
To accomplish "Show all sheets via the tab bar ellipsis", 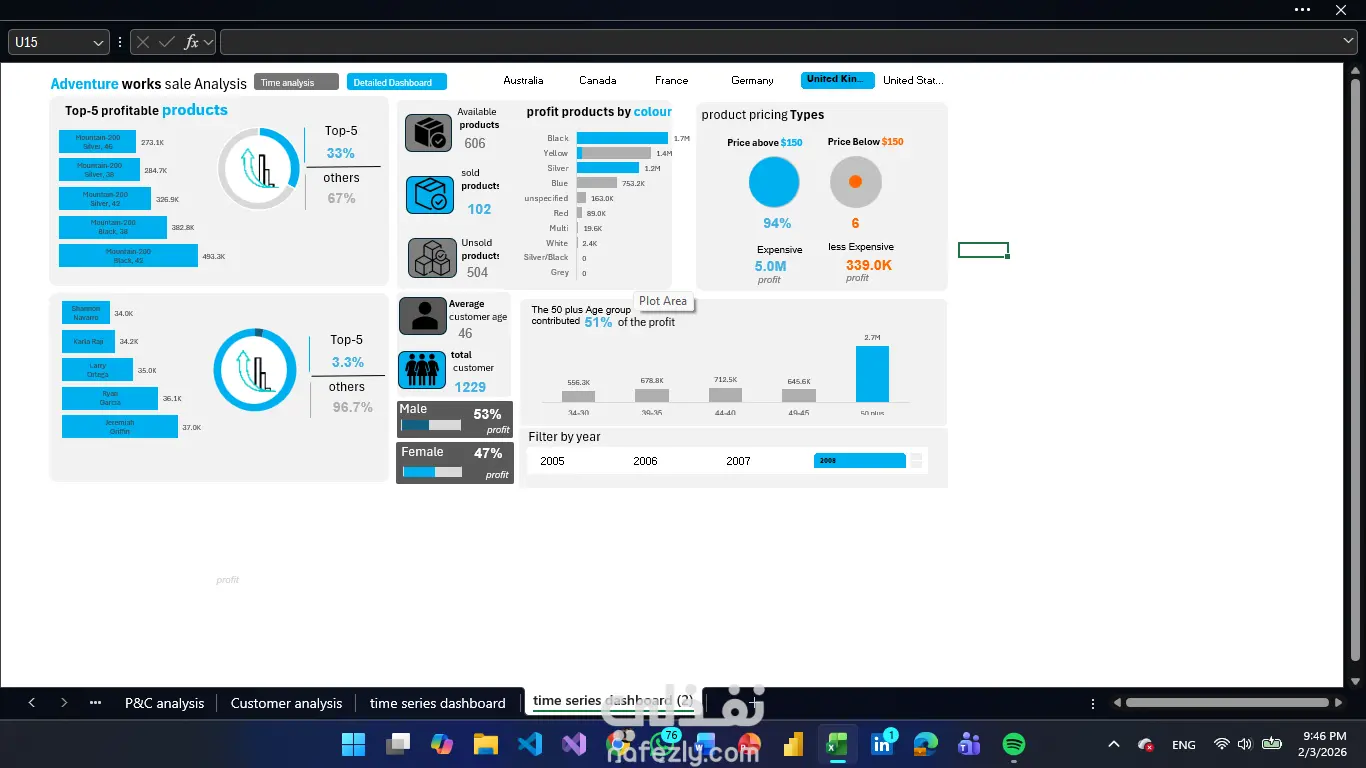I will pos(96,703).
